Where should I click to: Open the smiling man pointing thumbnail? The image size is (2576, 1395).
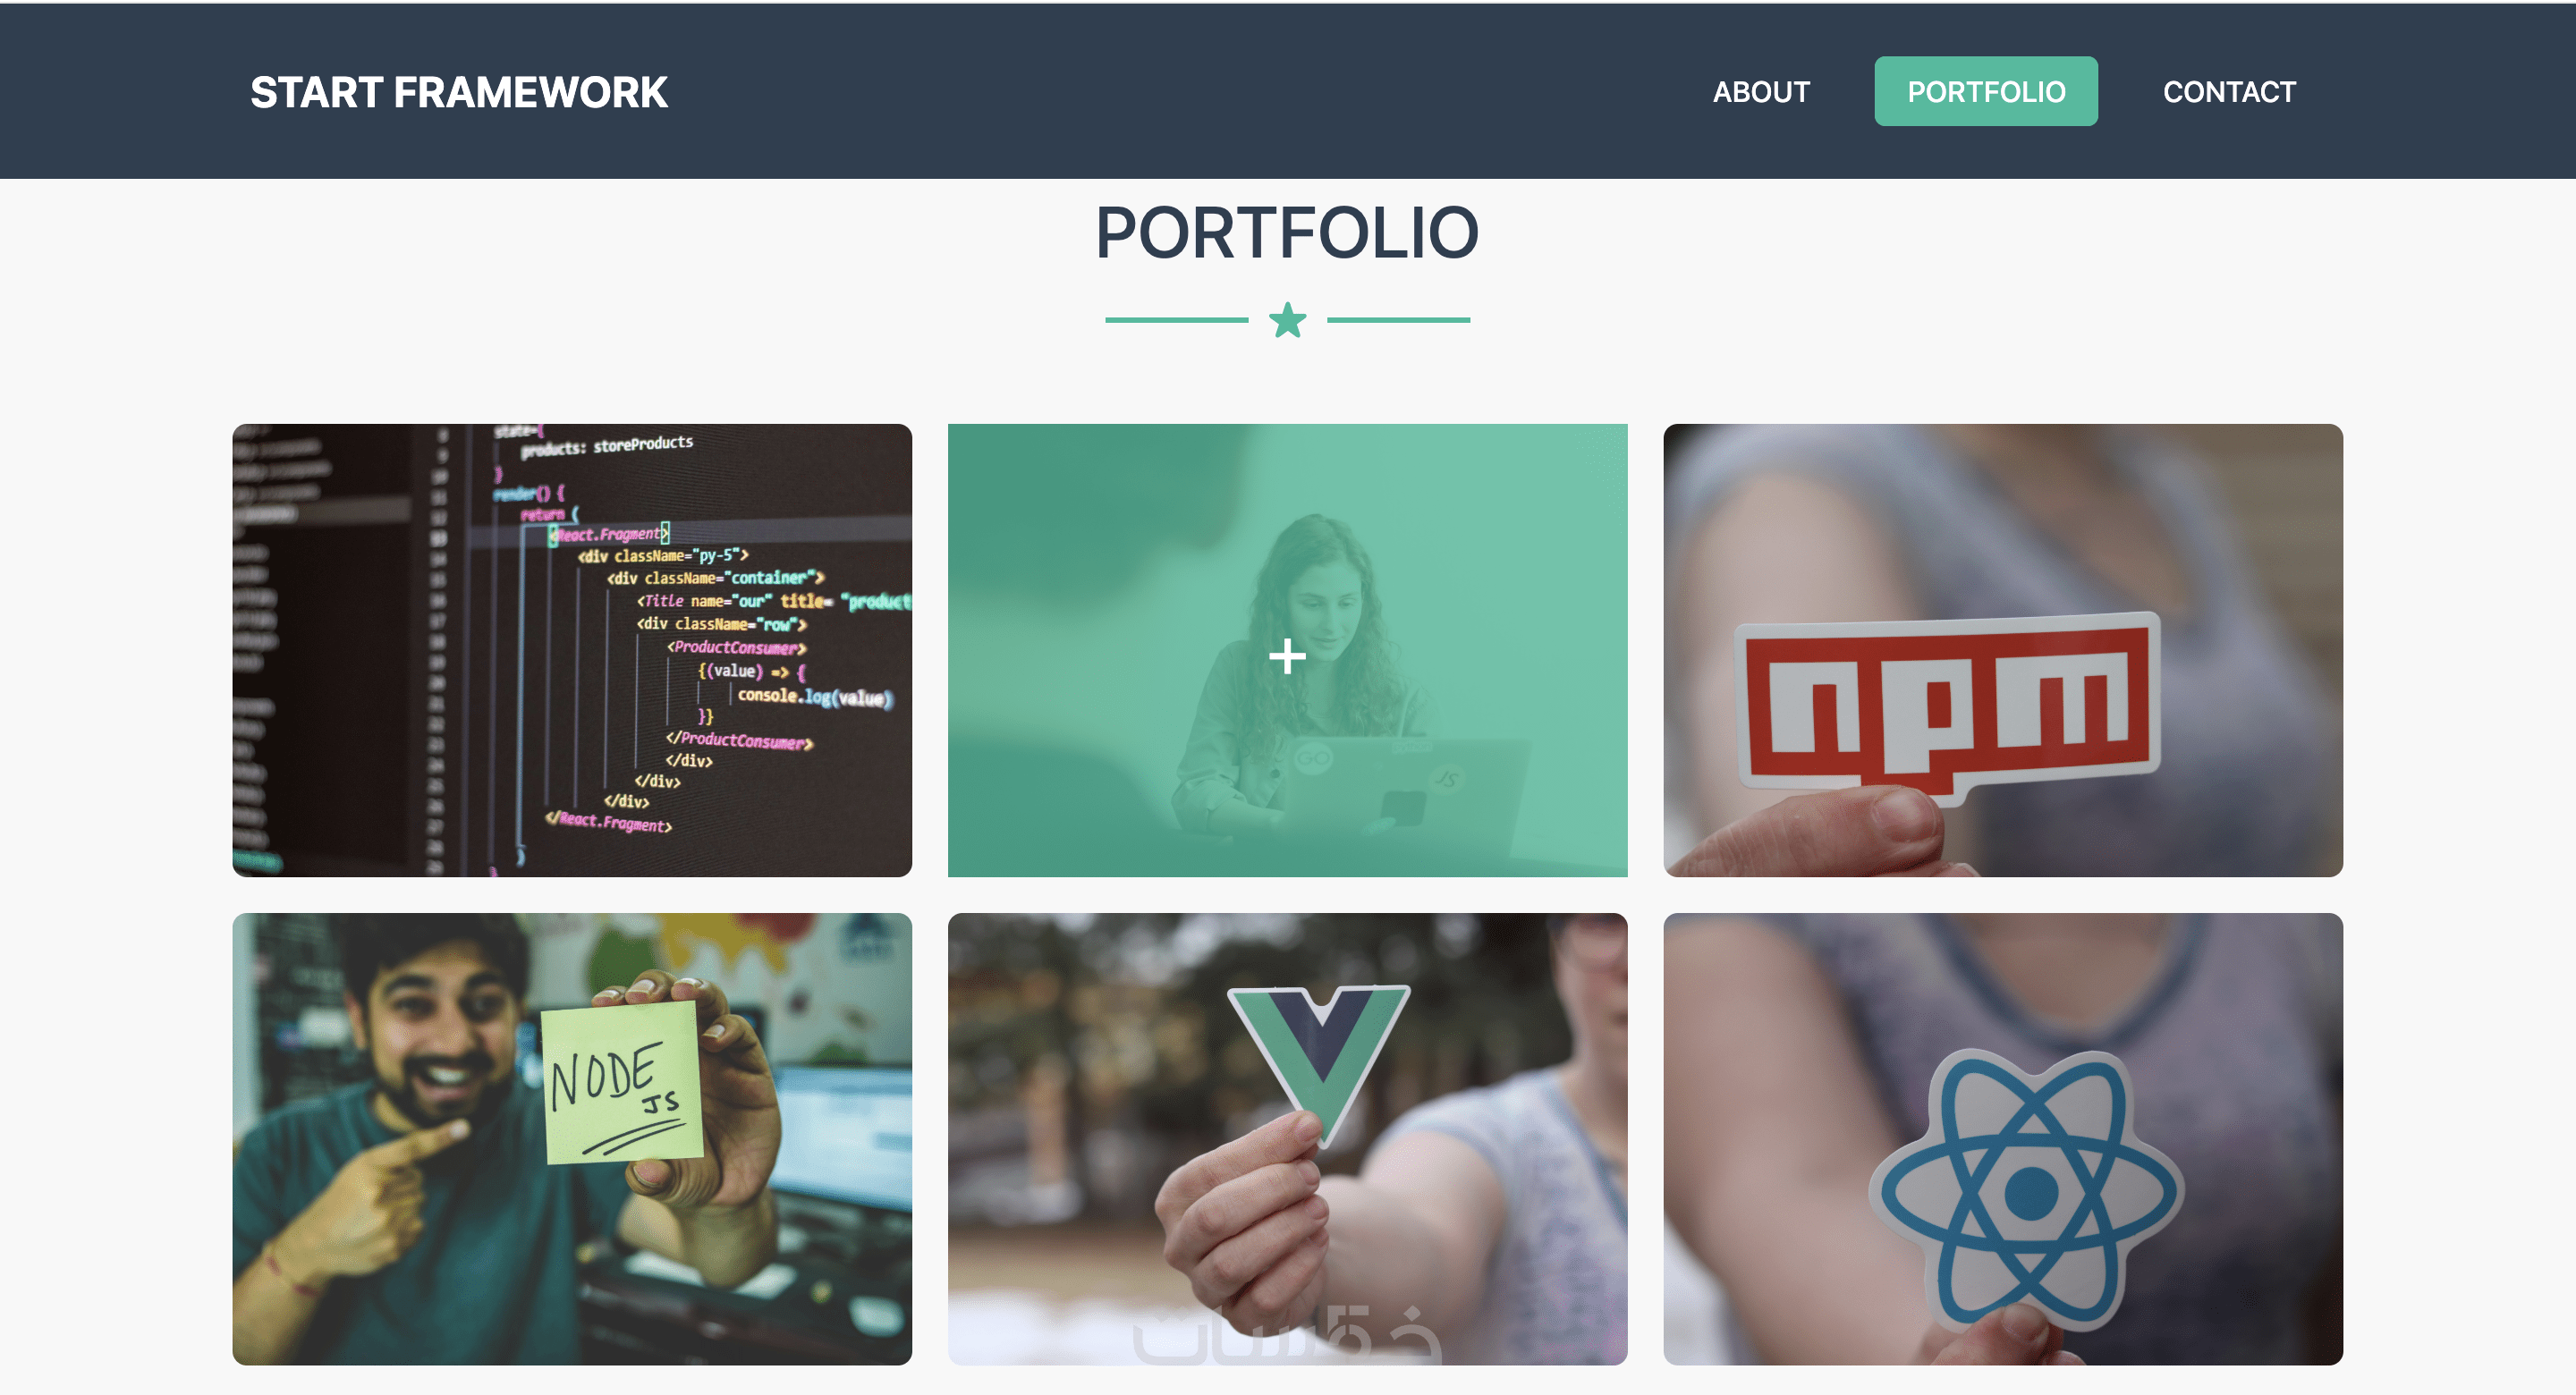(x=572, y=1139)
